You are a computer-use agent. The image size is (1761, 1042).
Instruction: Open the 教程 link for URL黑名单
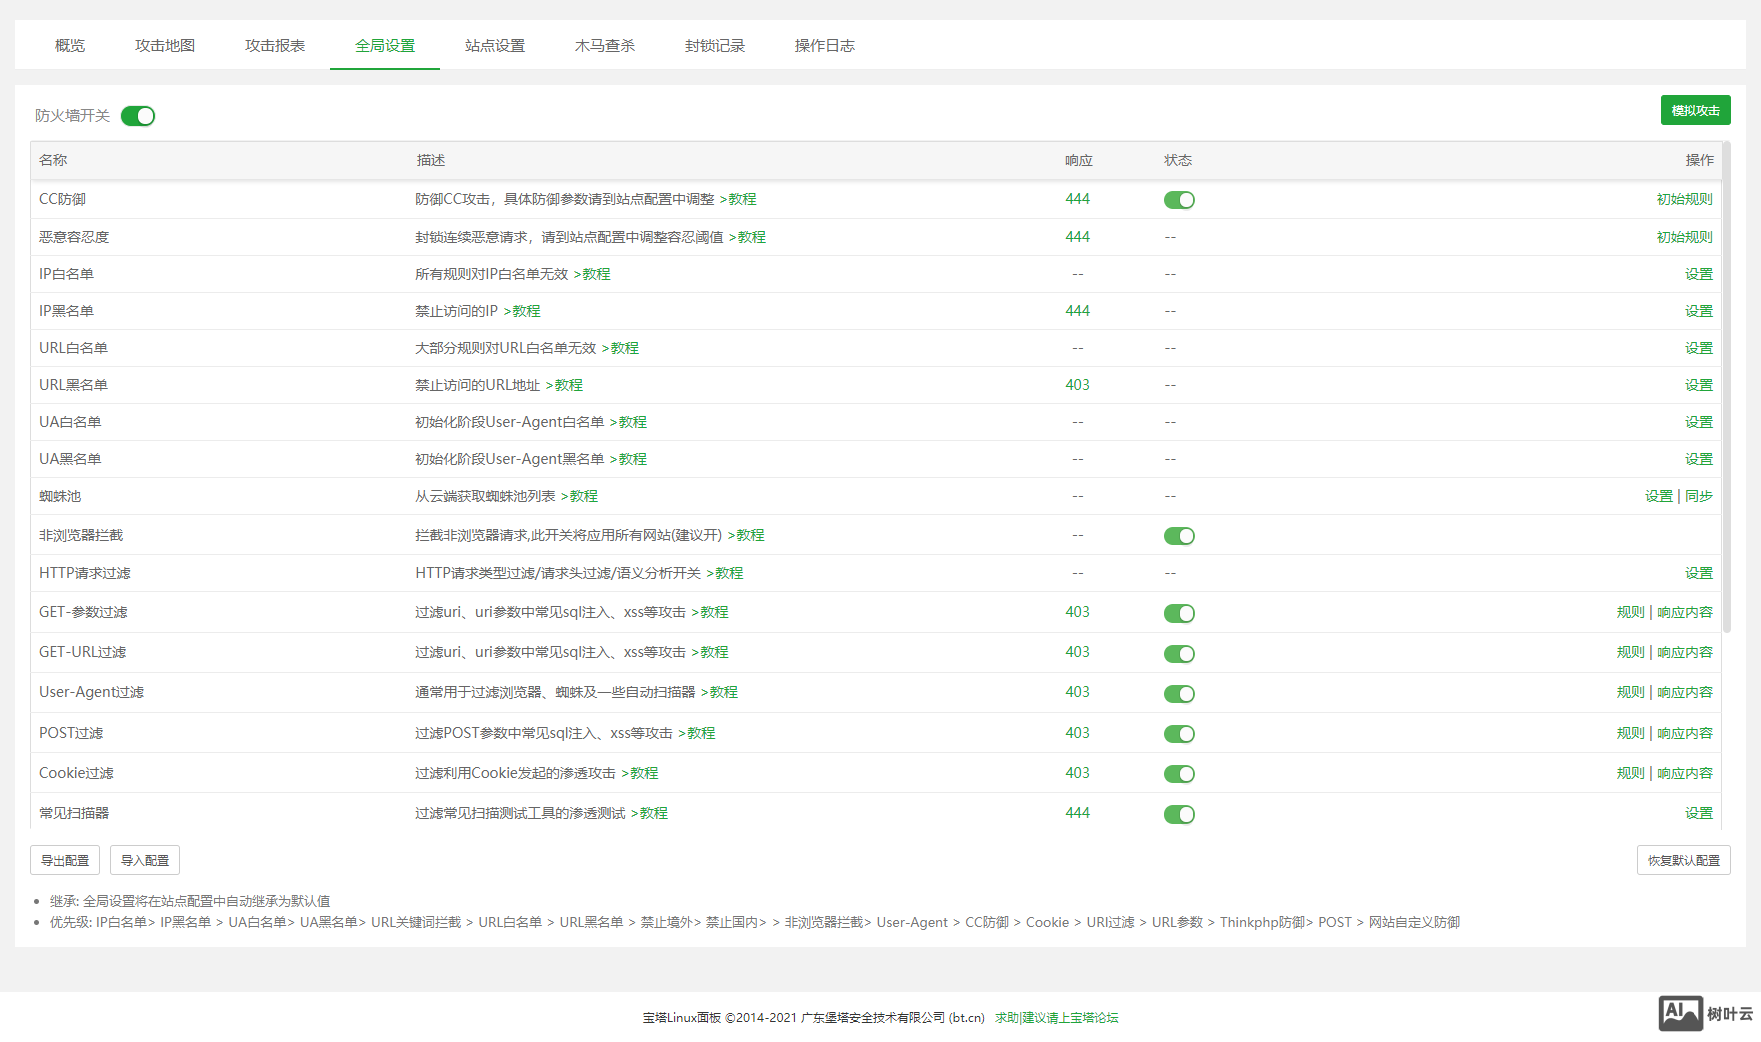tap(568, 385)
